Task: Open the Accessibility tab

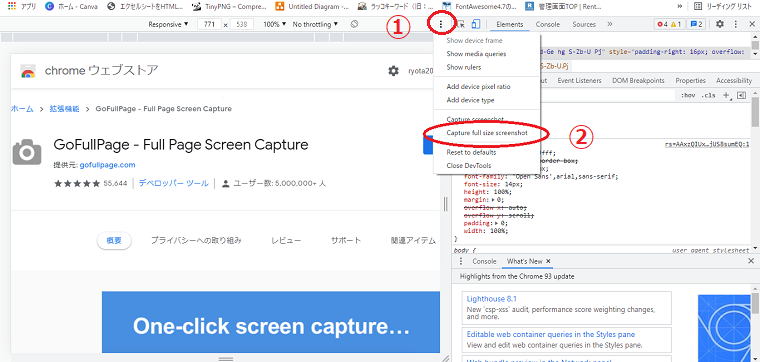Action: [734, 80]
